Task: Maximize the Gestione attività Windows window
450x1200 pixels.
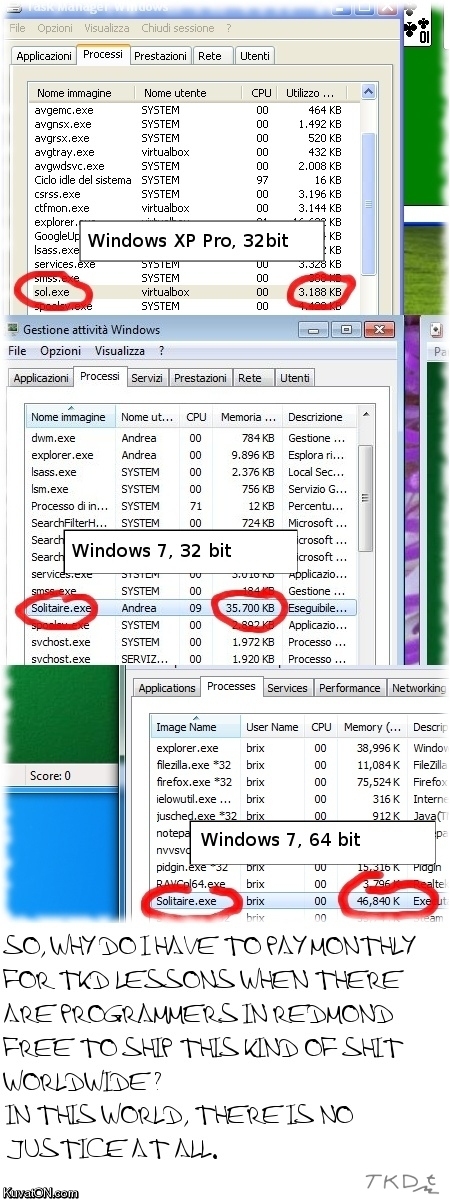Action: click(x=346, y=329)
